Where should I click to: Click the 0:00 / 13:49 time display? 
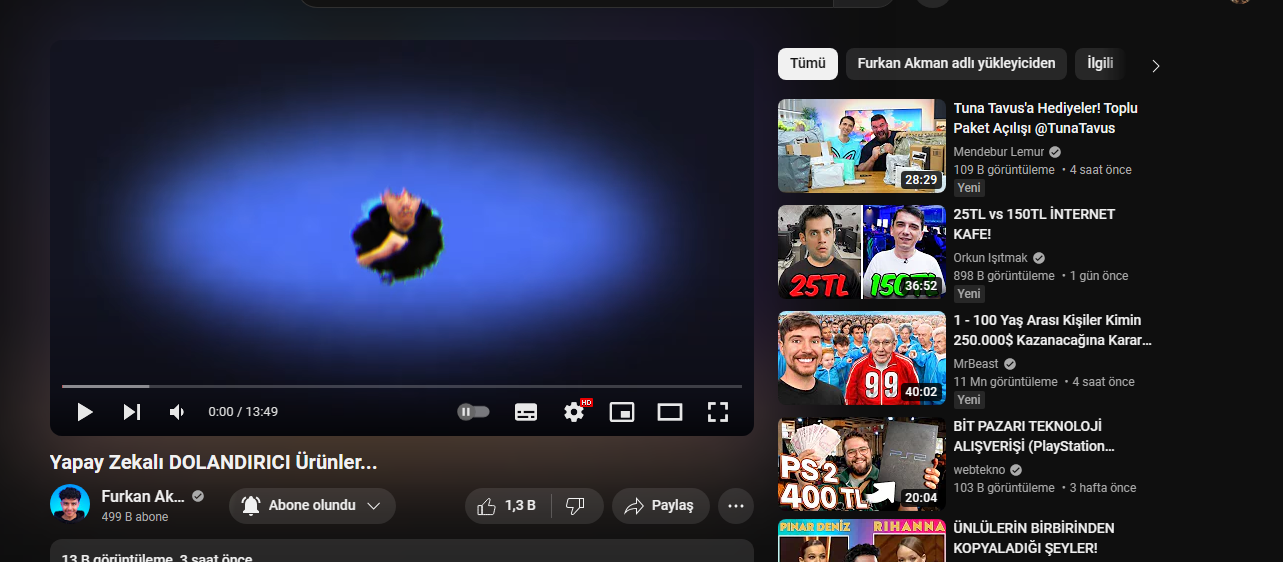243,412
